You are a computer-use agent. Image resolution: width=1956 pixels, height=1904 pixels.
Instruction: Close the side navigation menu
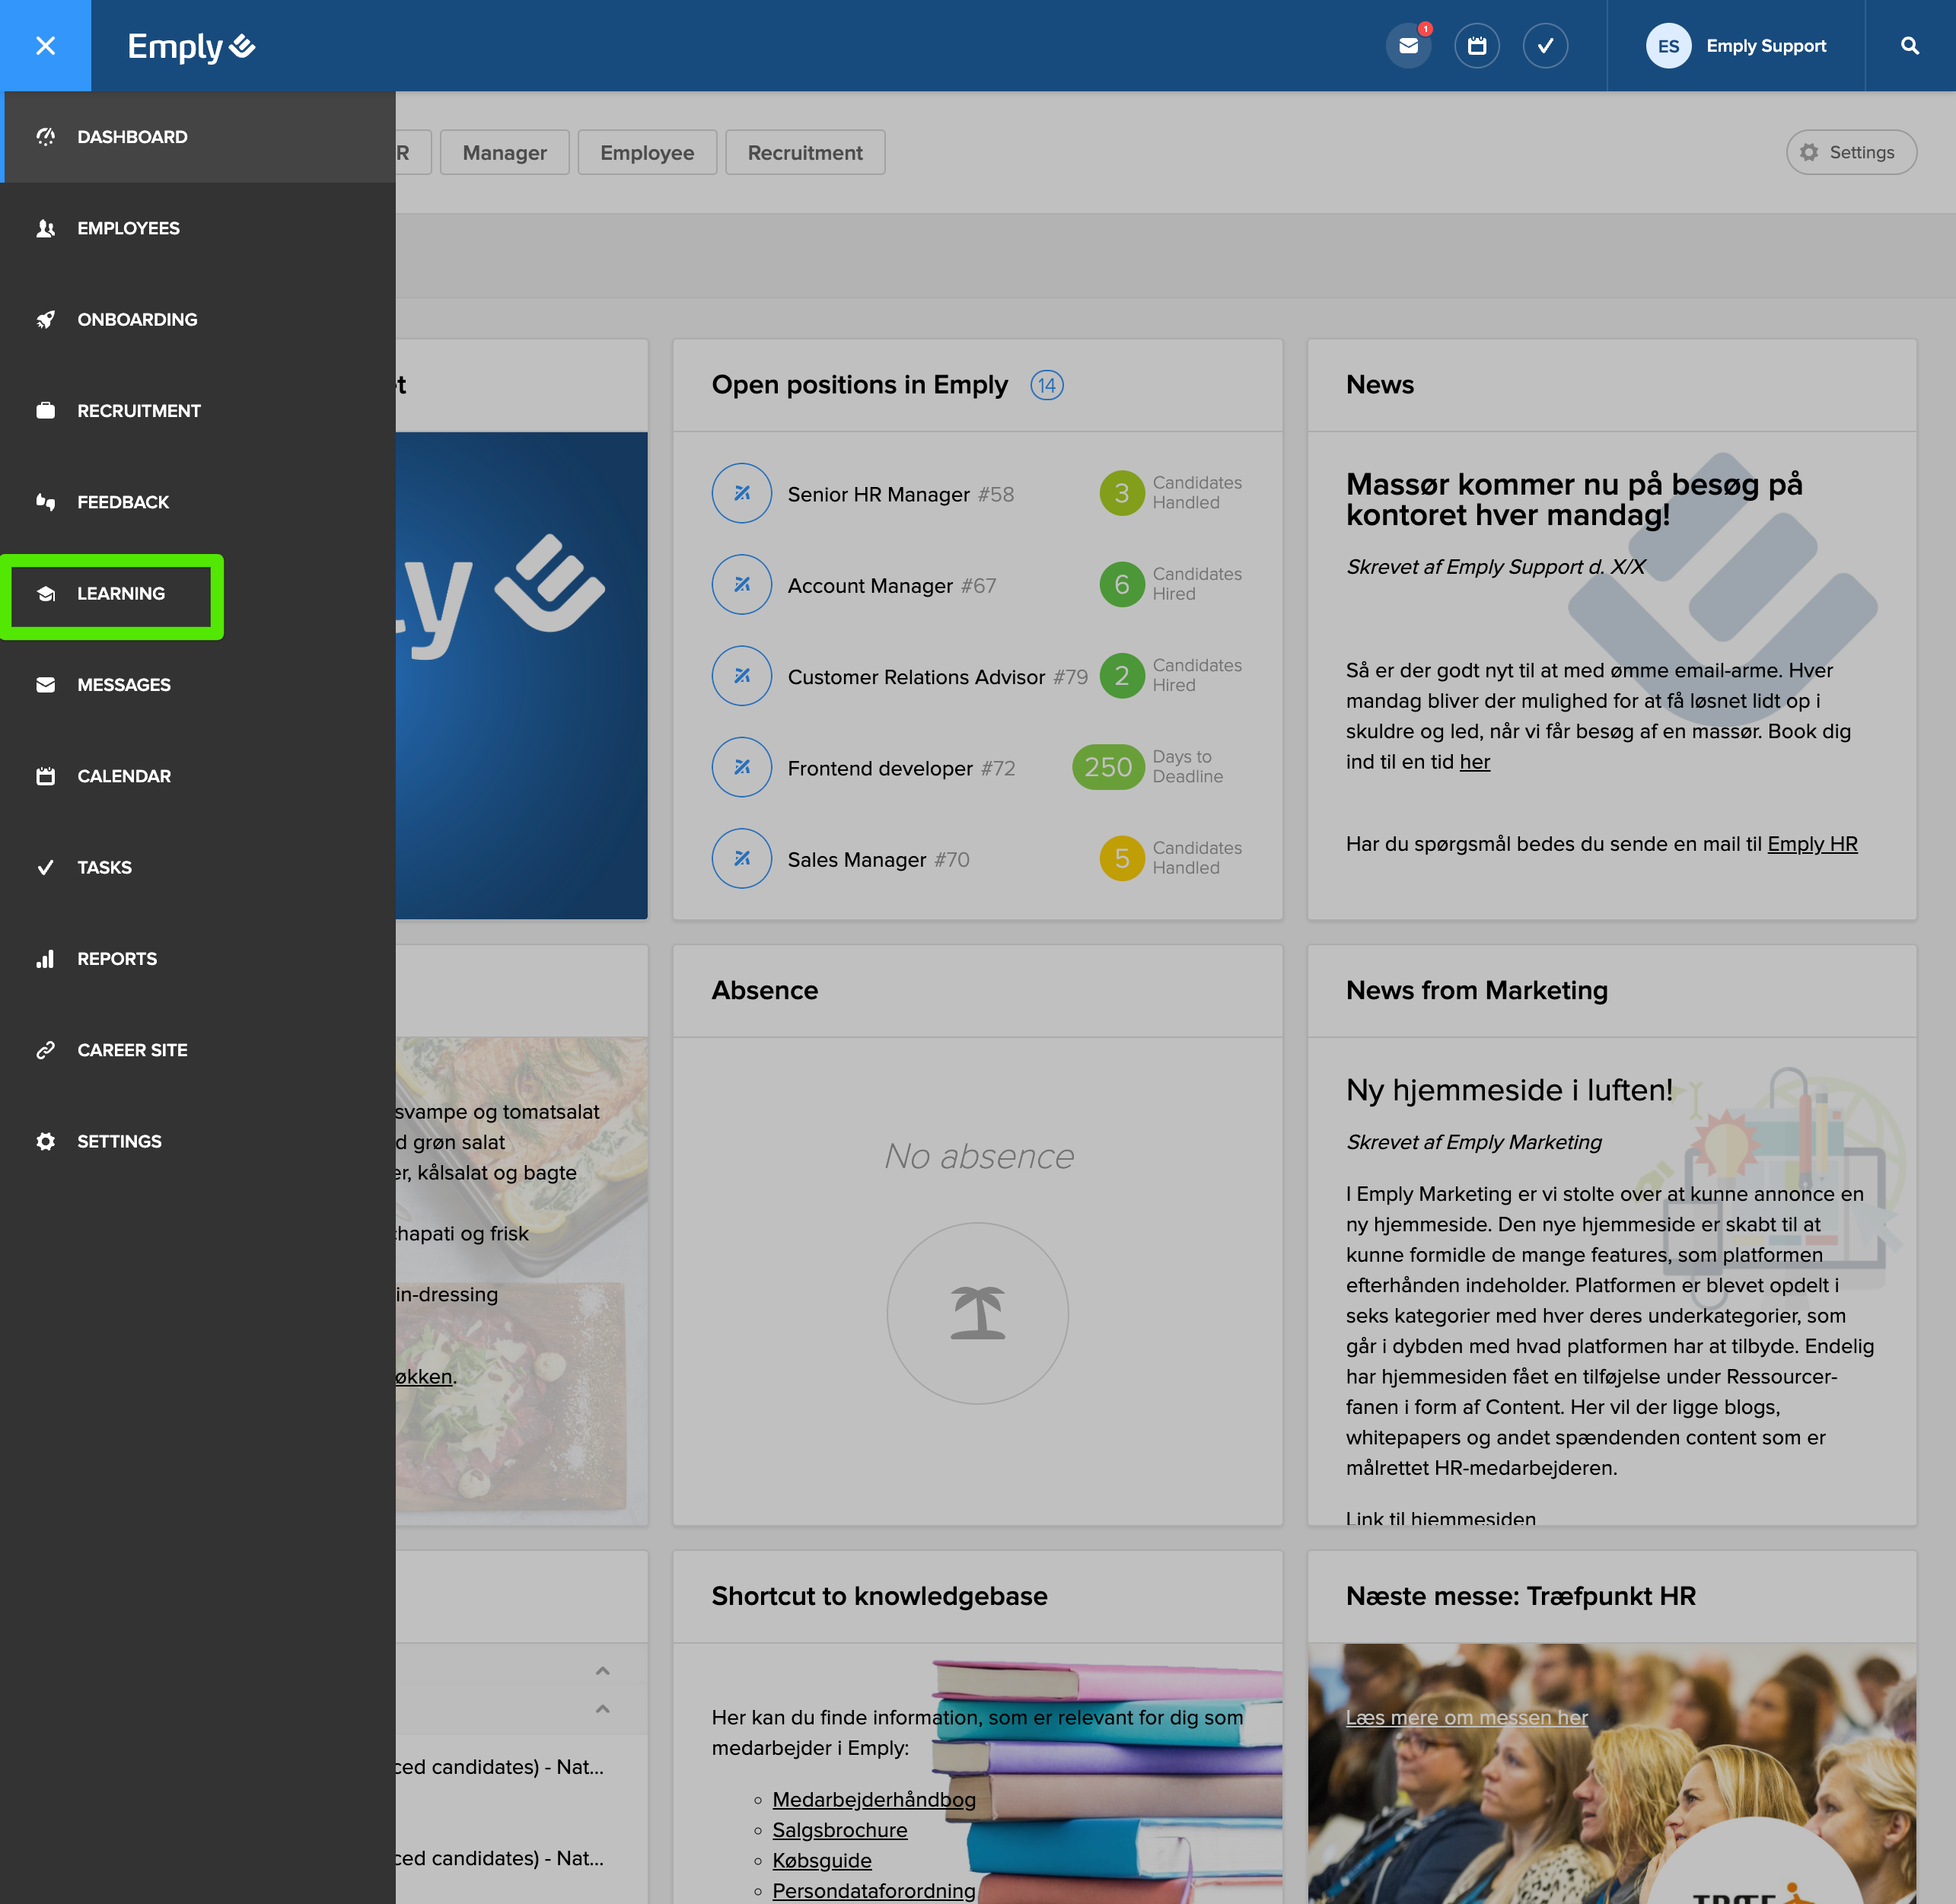click(45, 46)
